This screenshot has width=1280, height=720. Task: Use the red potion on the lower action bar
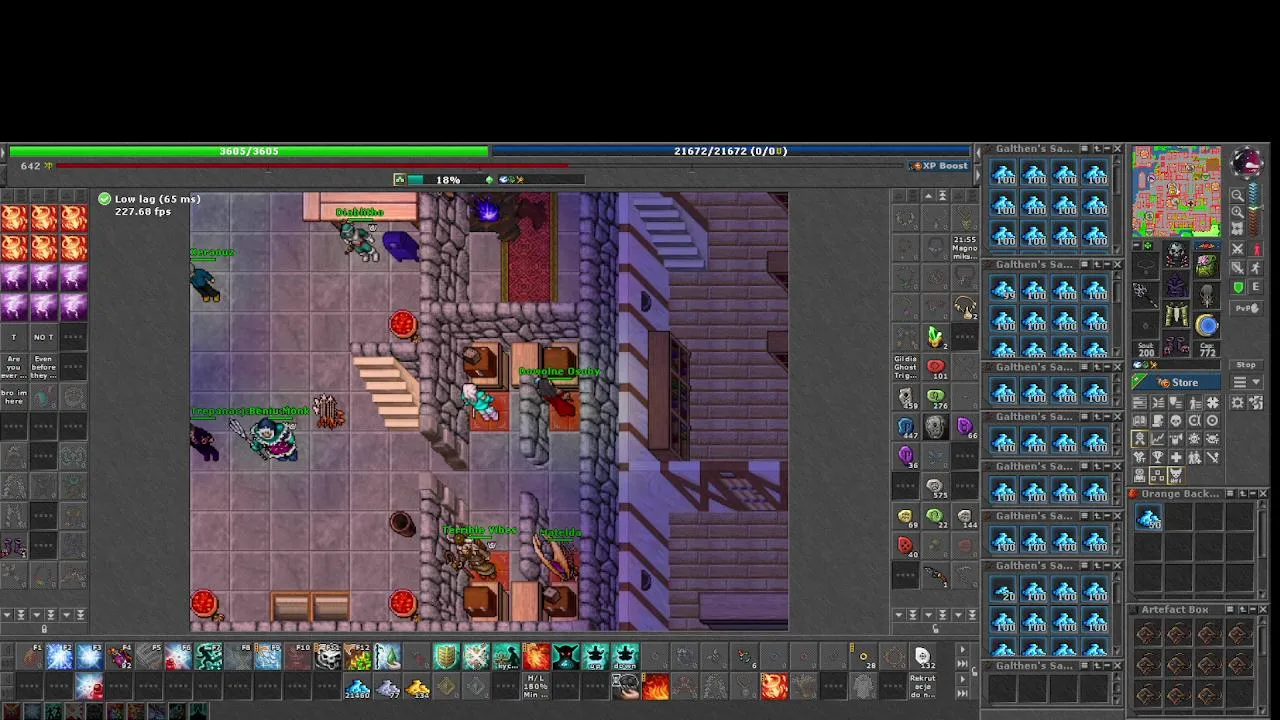89,687
